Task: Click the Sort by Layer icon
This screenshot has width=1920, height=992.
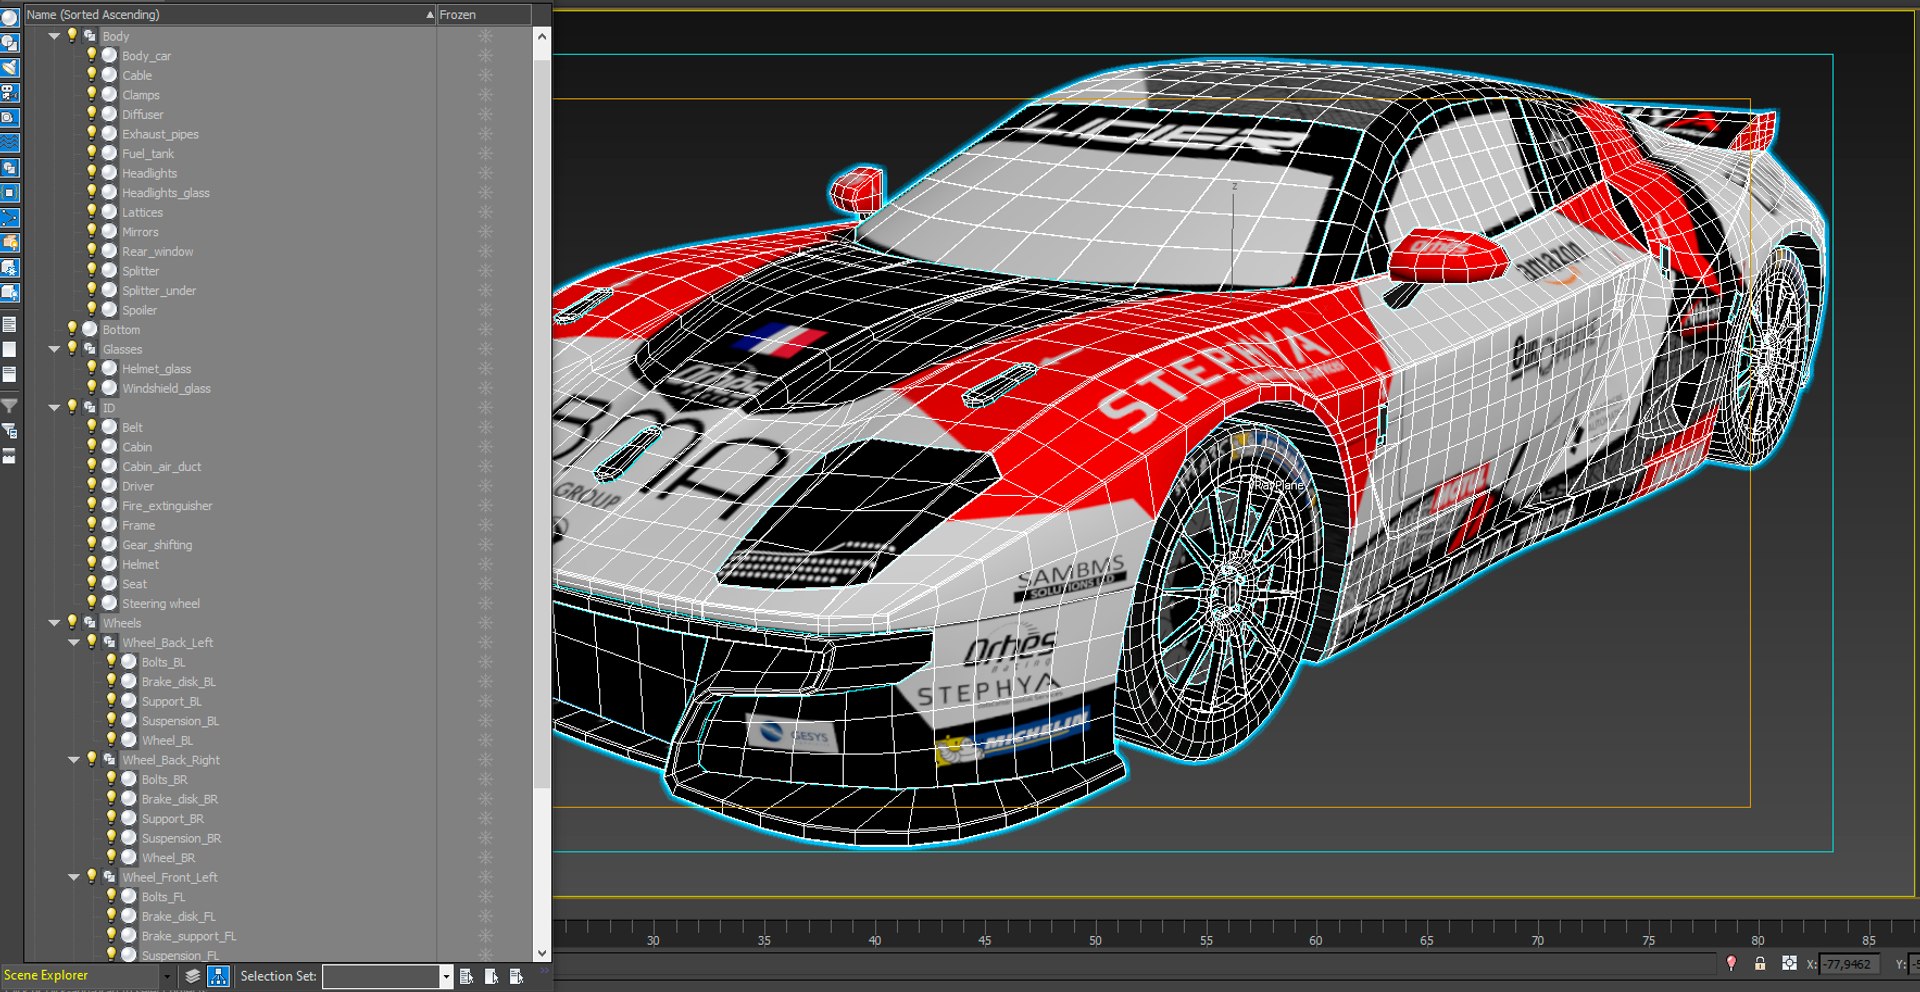Action: tap(193, 976)
